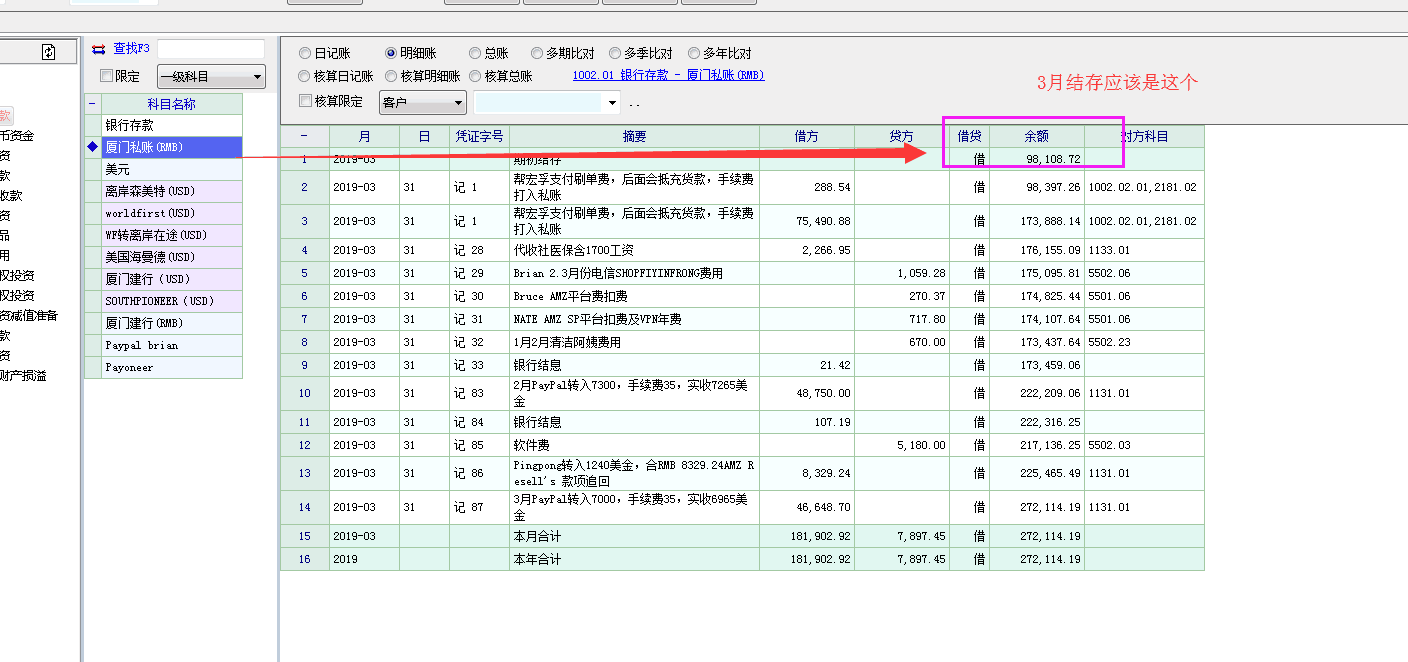Tick the 限定 checkbox under search
Screen dimensions: 1408x662
tap(107, 76)
